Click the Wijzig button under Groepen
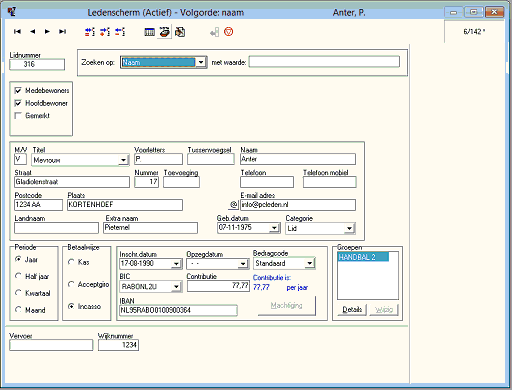This screenshot has height=390, width=512. click(x=384, y=310)
